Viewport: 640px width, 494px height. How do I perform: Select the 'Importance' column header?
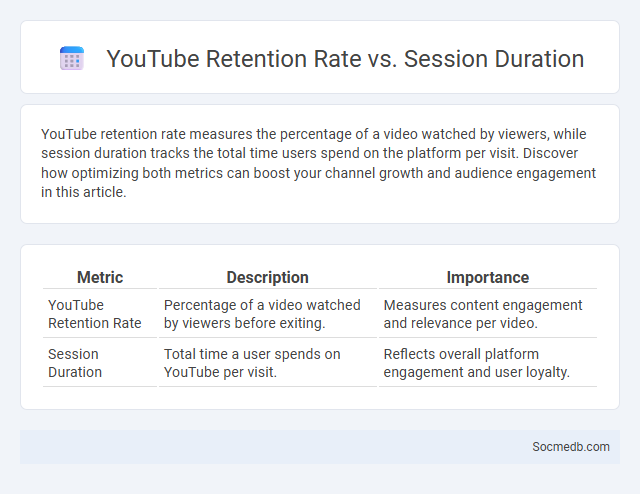[488, 278]
